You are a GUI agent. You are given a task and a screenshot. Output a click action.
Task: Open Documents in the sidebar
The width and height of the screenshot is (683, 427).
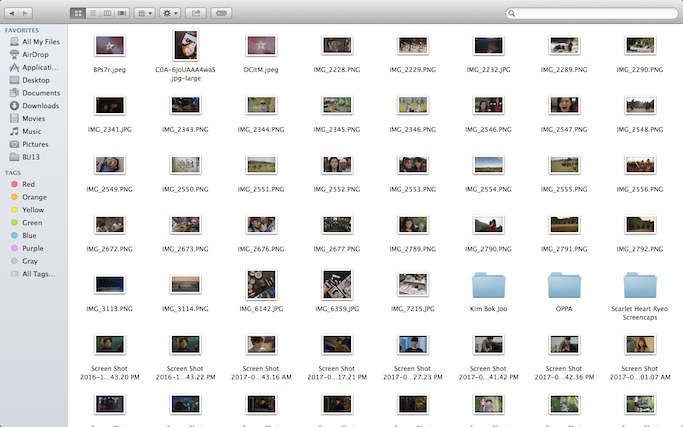[35, 93]
